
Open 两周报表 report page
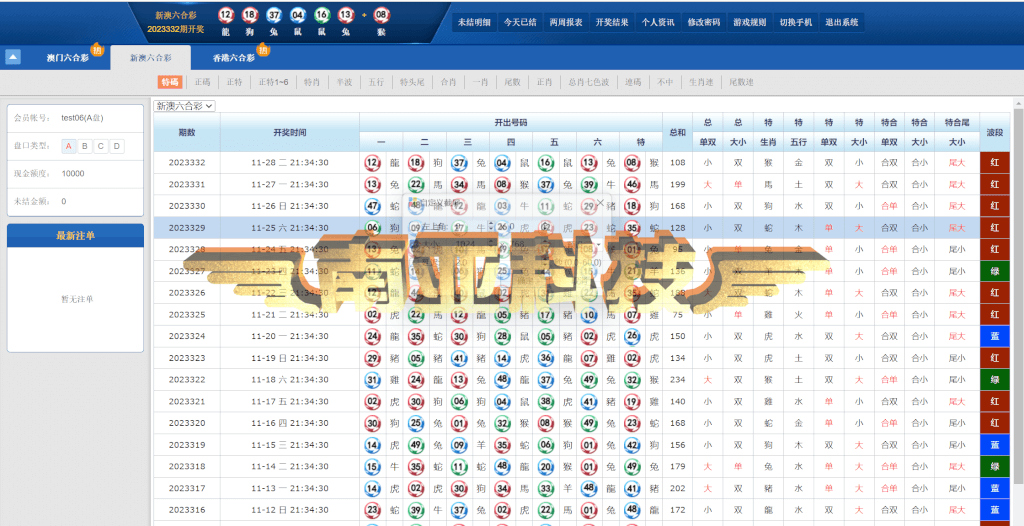[566, 22]
